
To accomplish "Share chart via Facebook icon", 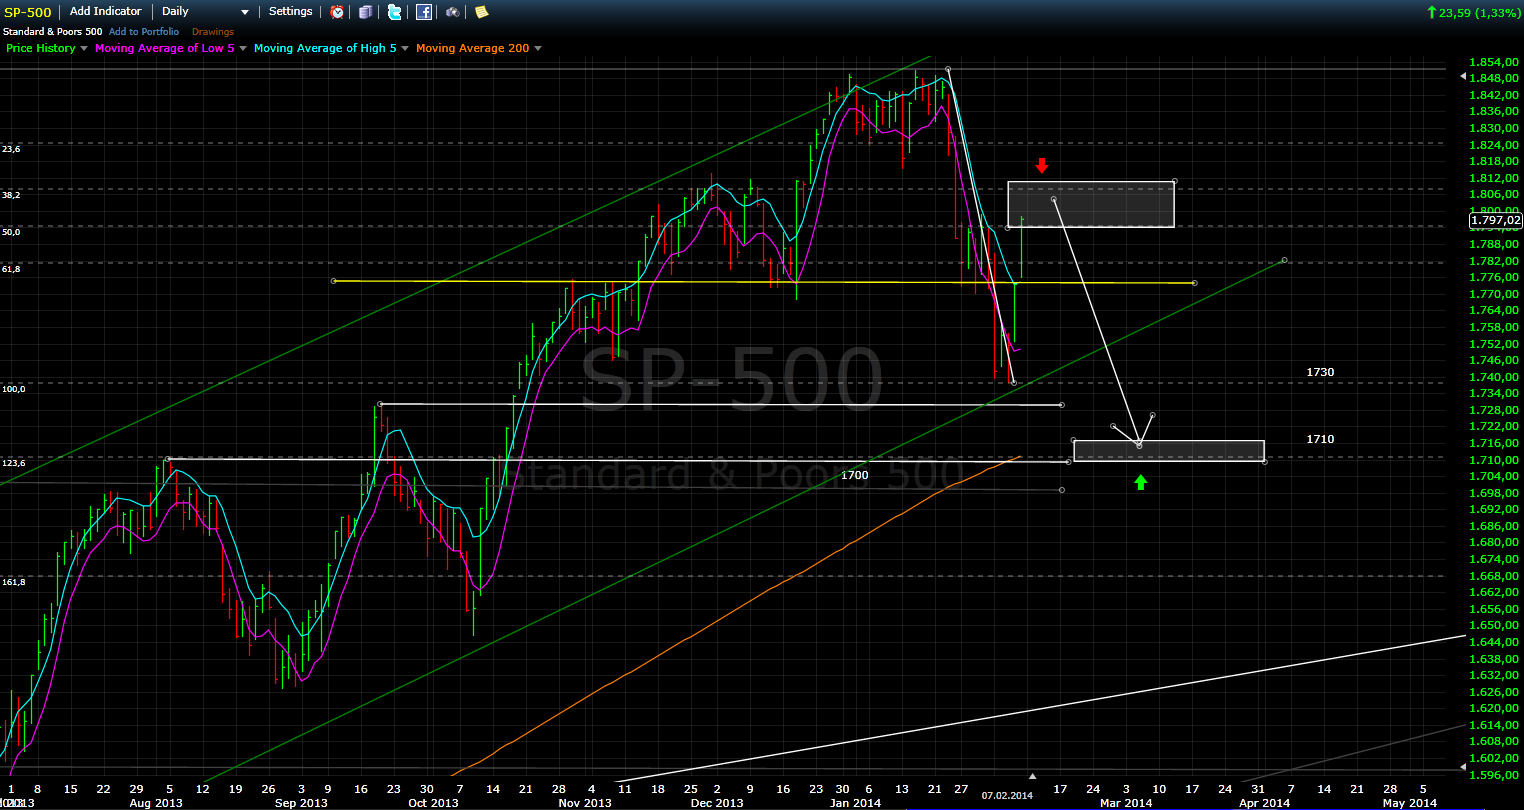I will point(424,12).
